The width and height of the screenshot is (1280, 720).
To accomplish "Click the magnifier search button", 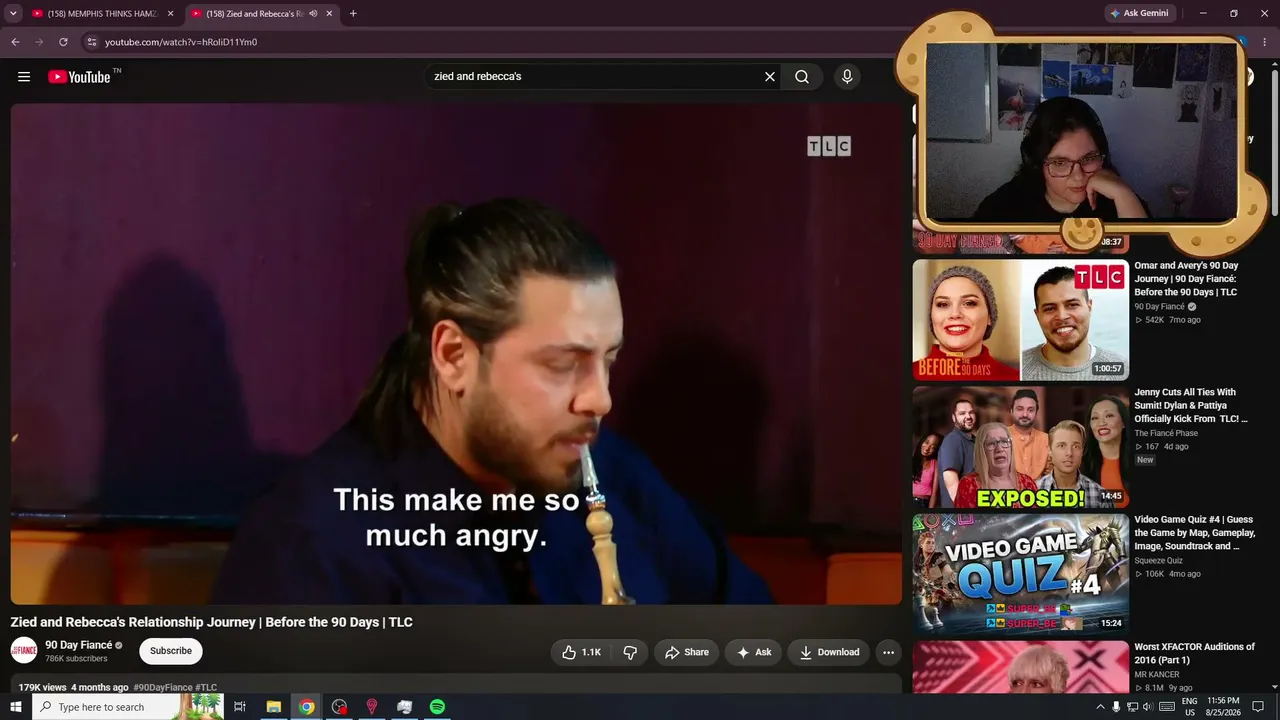I will (802, 77).
